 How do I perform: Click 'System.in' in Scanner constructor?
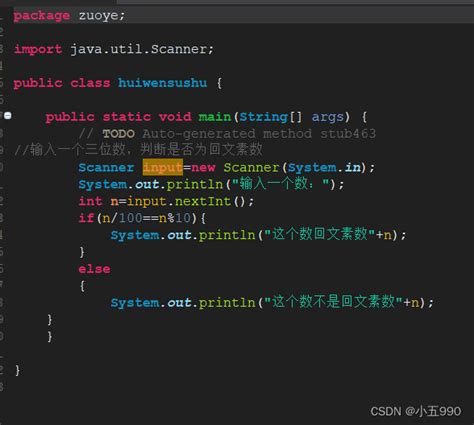324,167
